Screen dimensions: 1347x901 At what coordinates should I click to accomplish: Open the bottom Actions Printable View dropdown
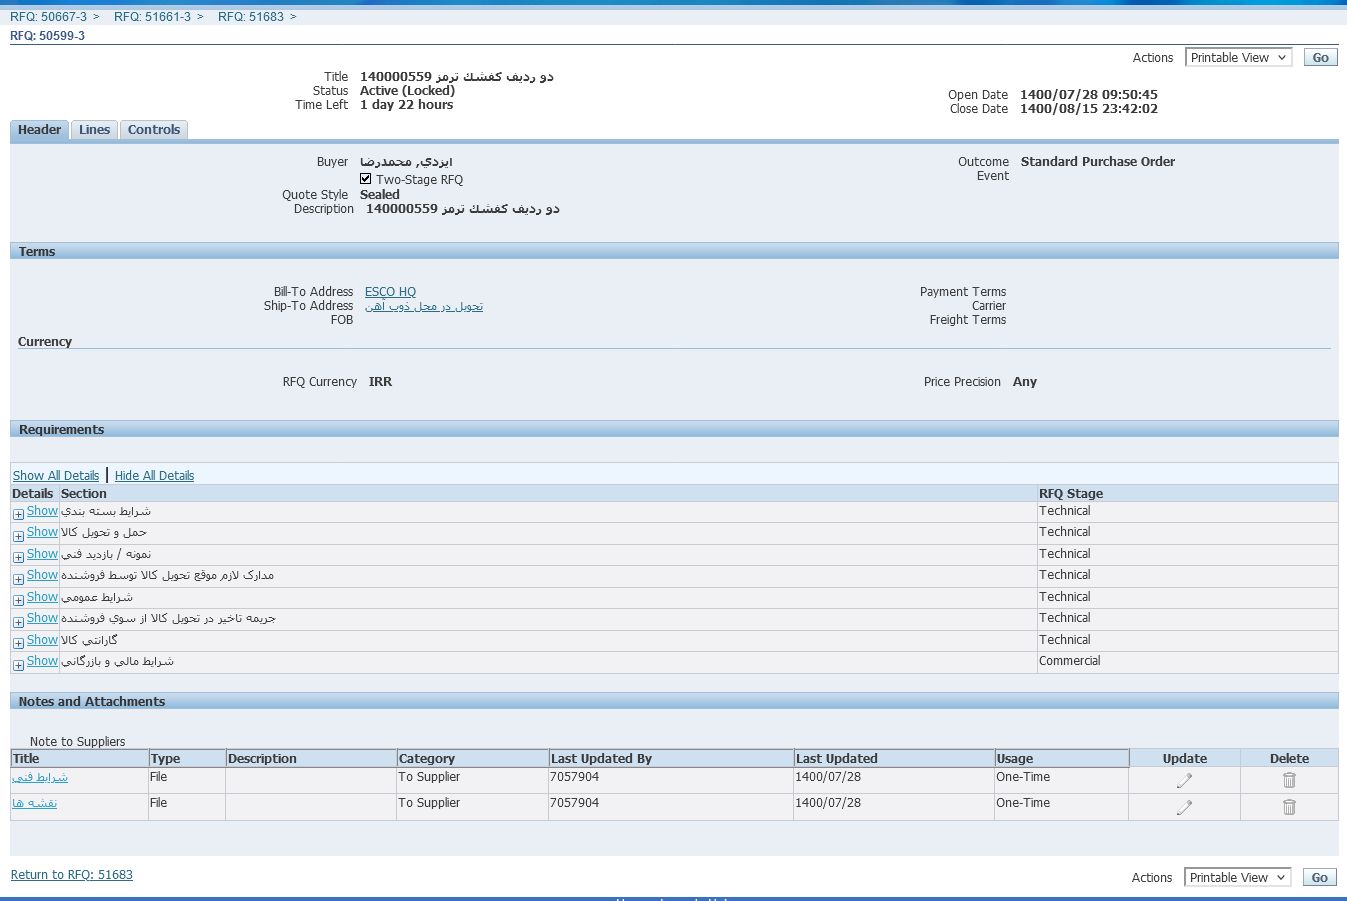point(1237,877)
